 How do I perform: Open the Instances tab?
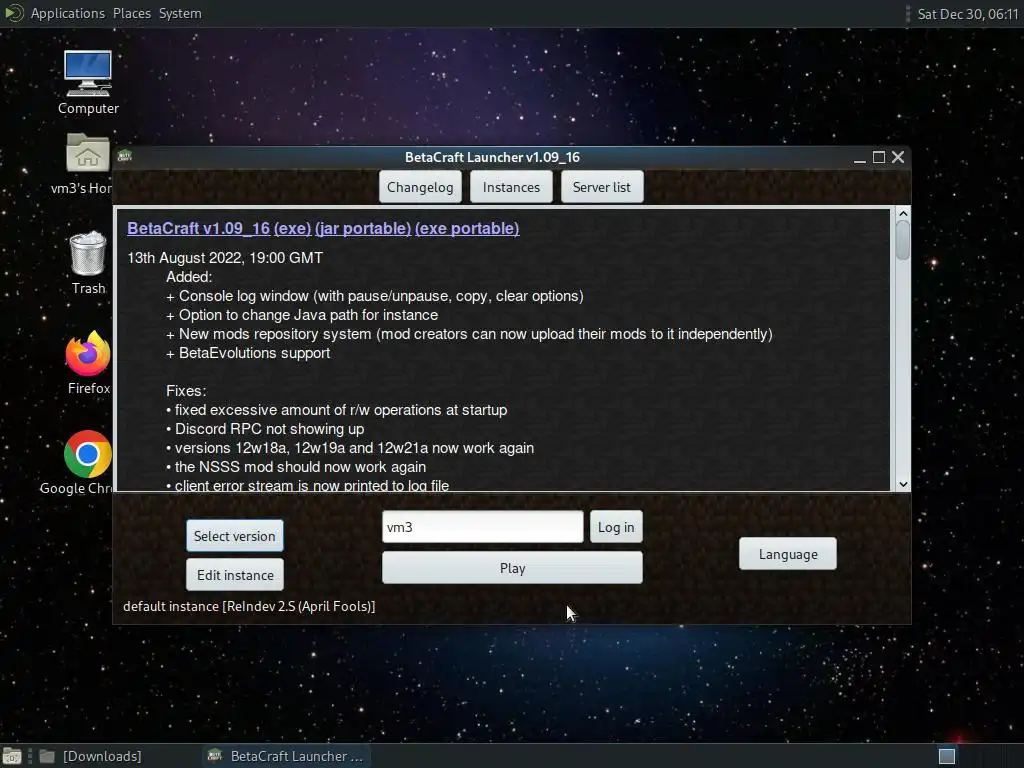511,187
